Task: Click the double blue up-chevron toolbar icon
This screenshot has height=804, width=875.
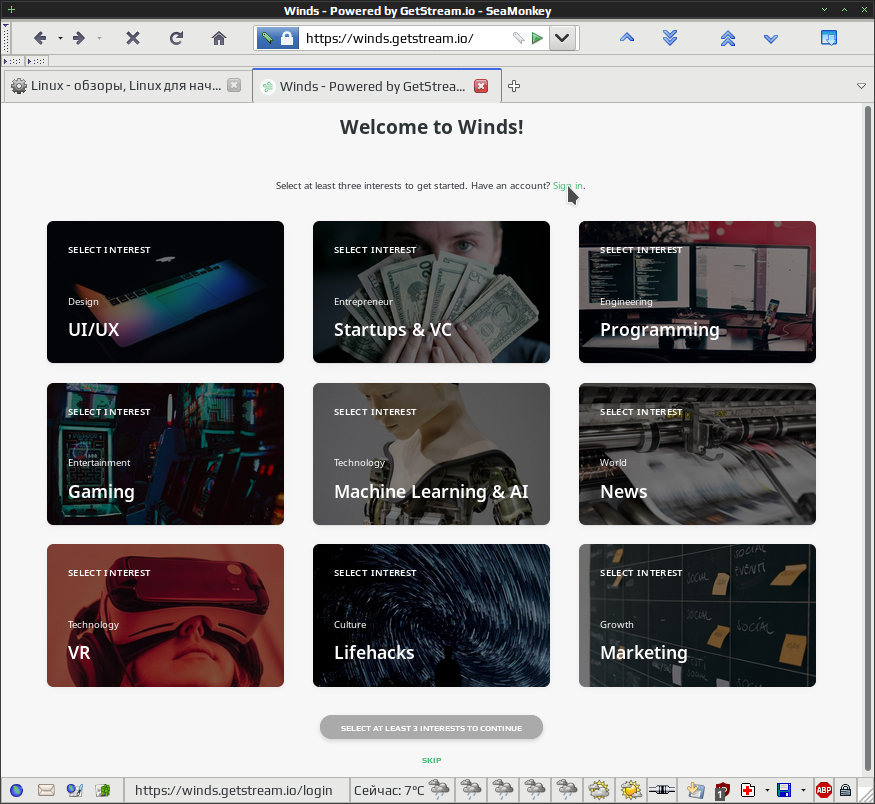Action: coord(728,38)
